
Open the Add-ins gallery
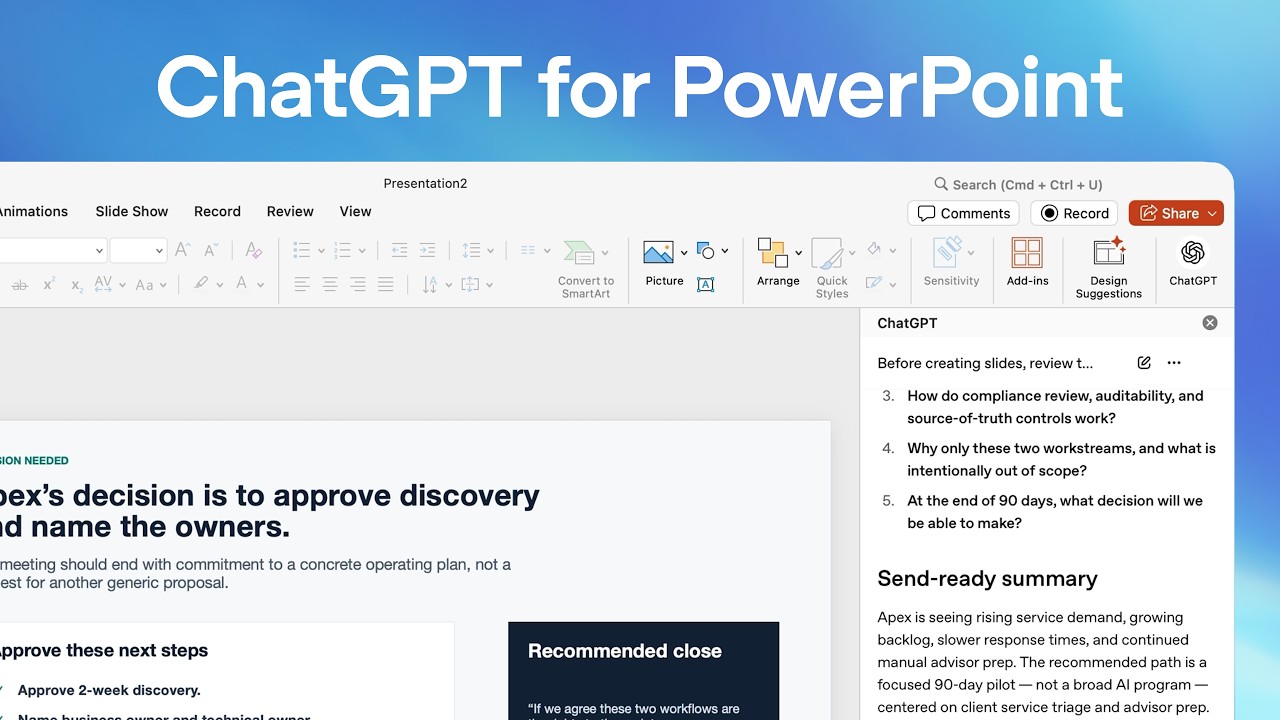(1027, 263)
